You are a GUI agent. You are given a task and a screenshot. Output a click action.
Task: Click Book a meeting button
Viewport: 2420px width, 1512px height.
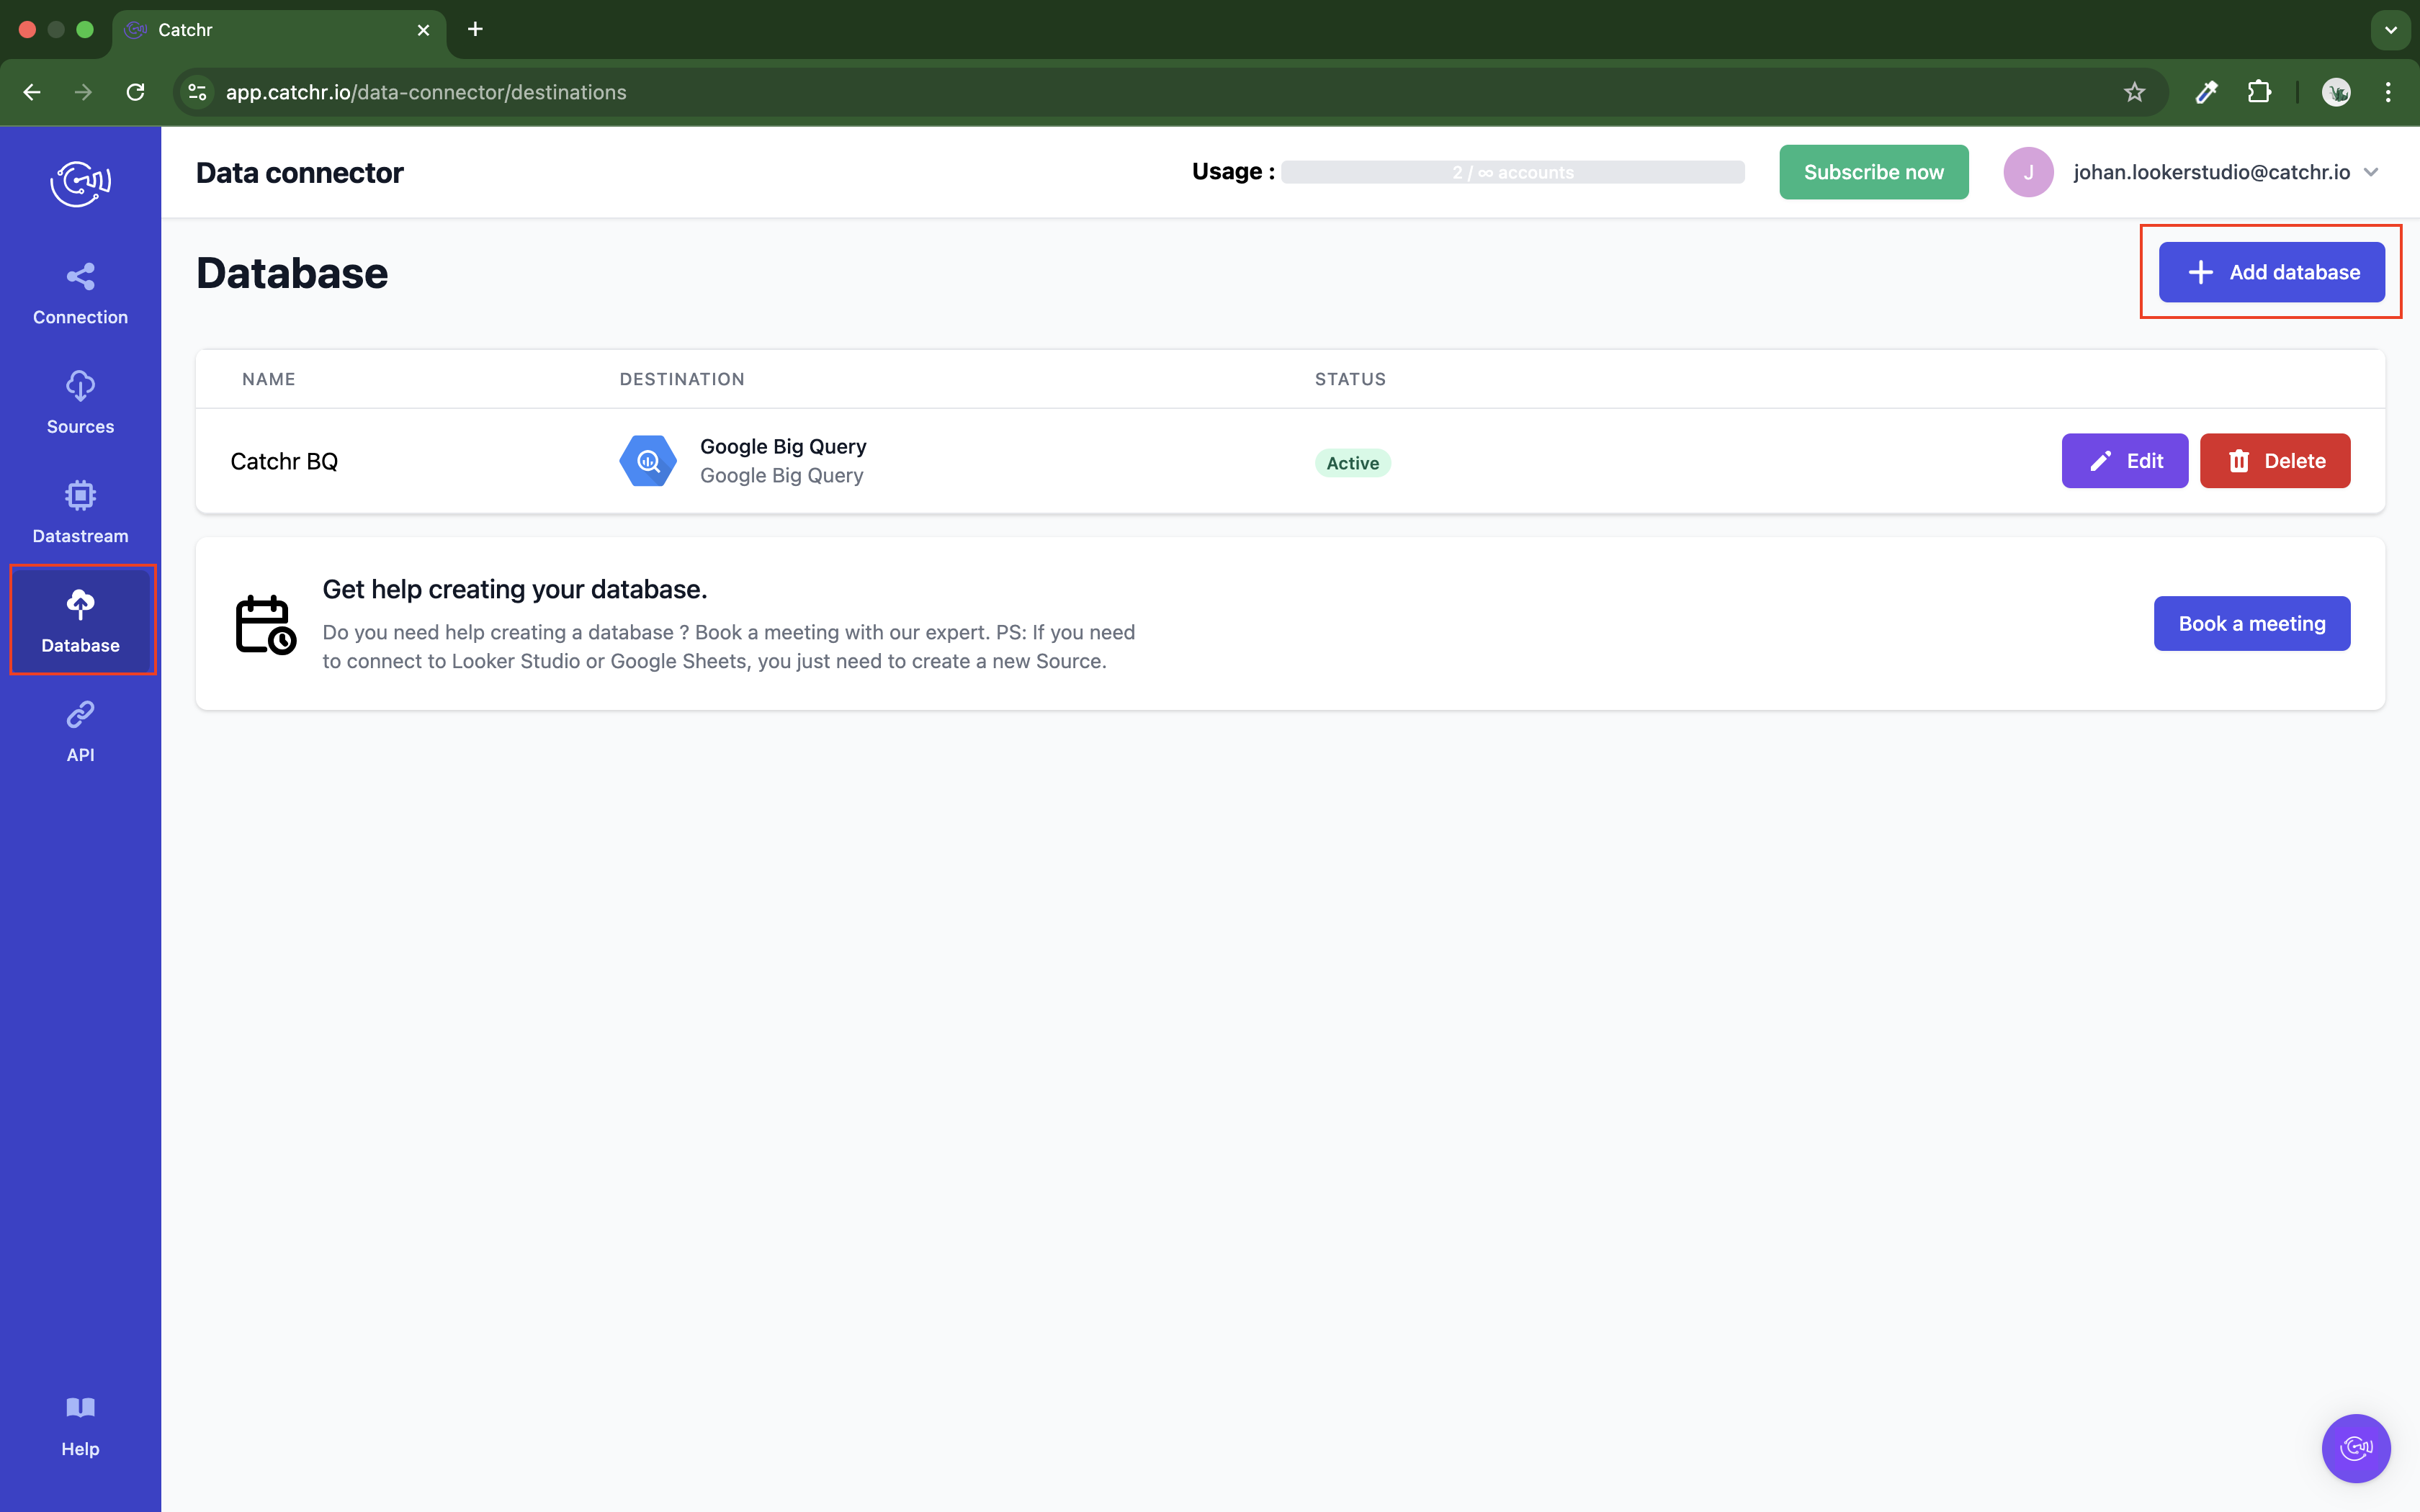tap(2251, 624)
